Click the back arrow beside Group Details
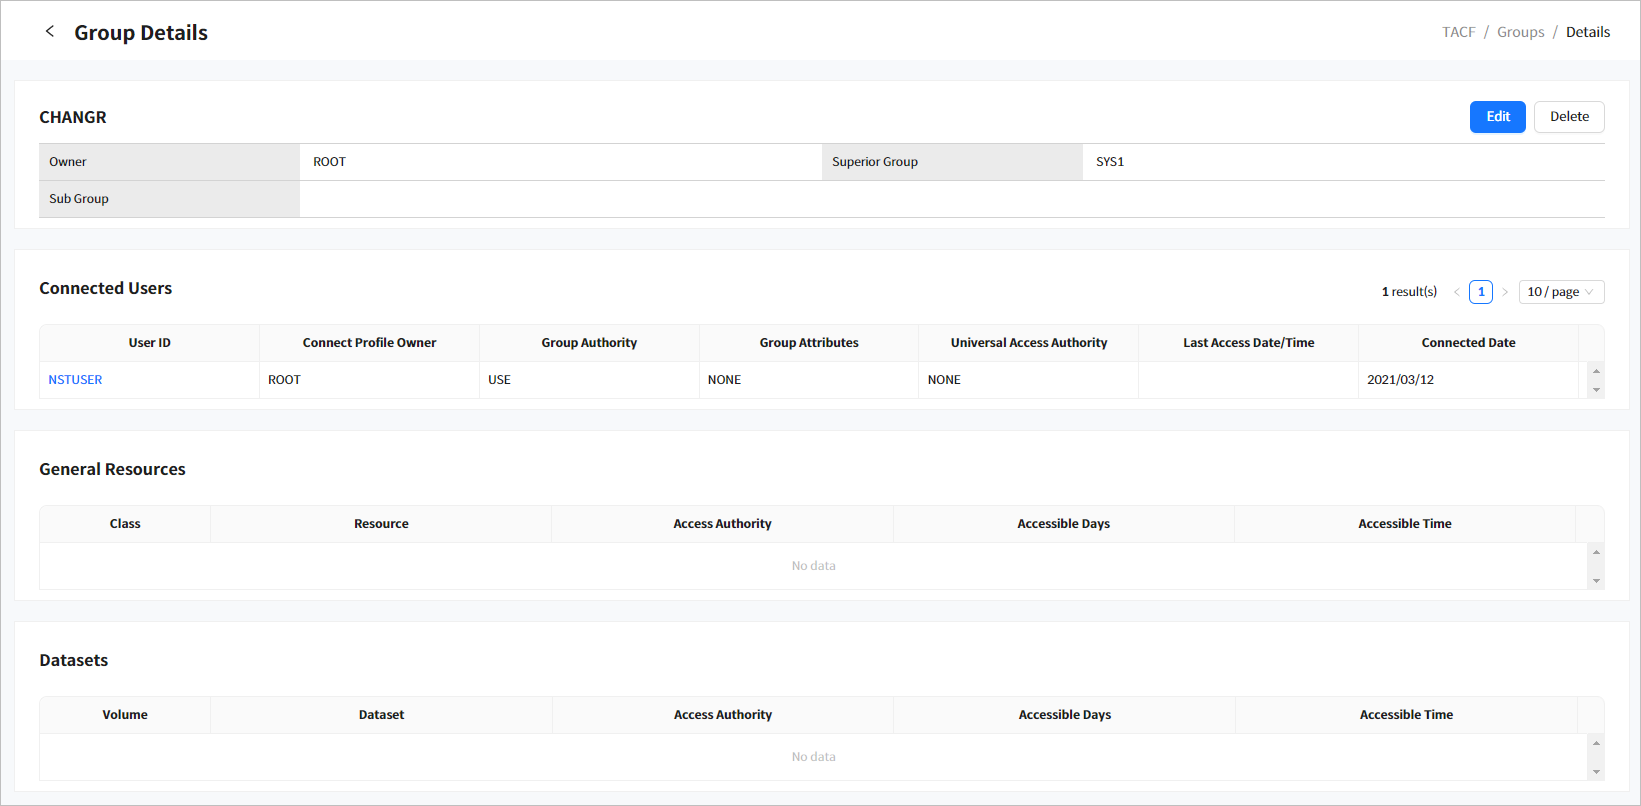The image size is (1641, 806). [50, 32]
